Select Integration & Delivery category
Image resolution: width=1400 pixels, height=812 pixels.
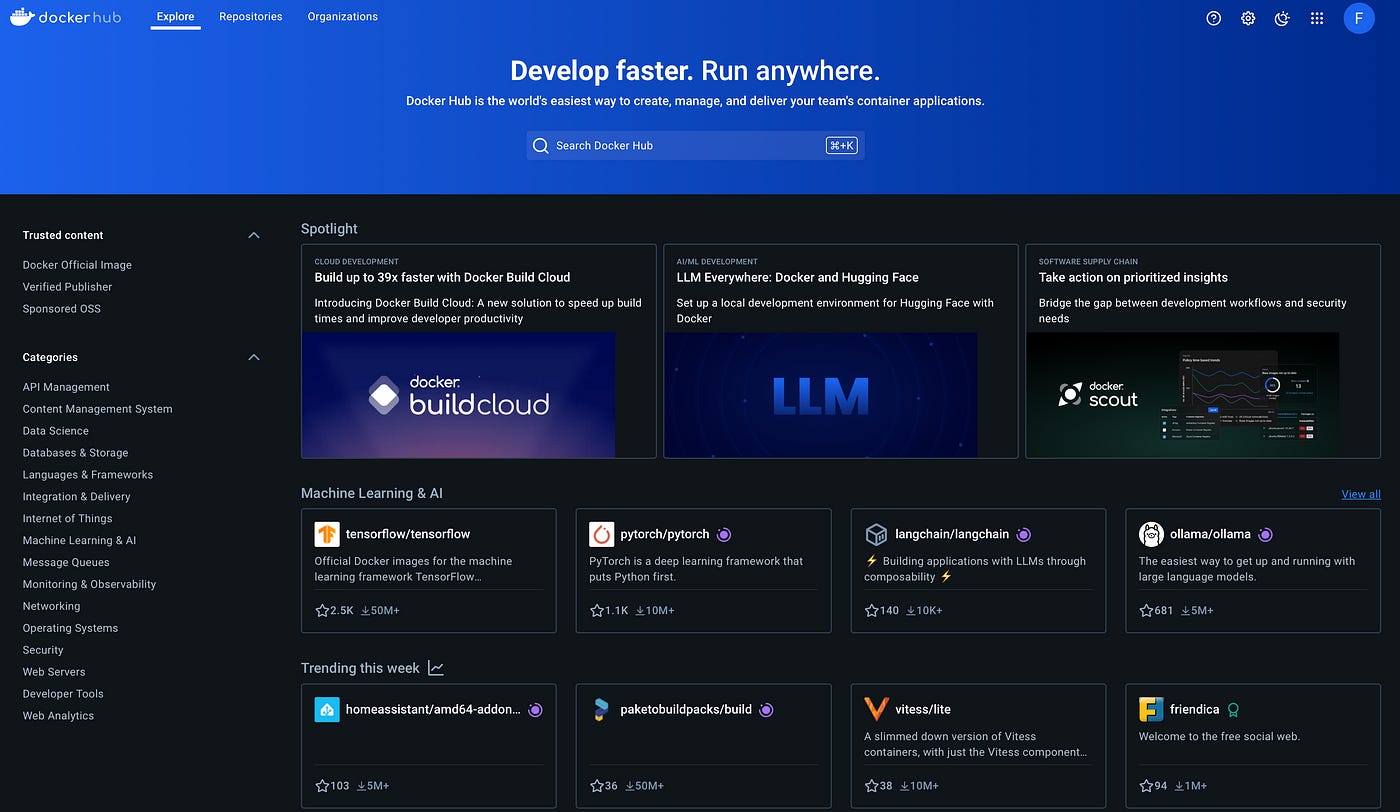point(77,497)
